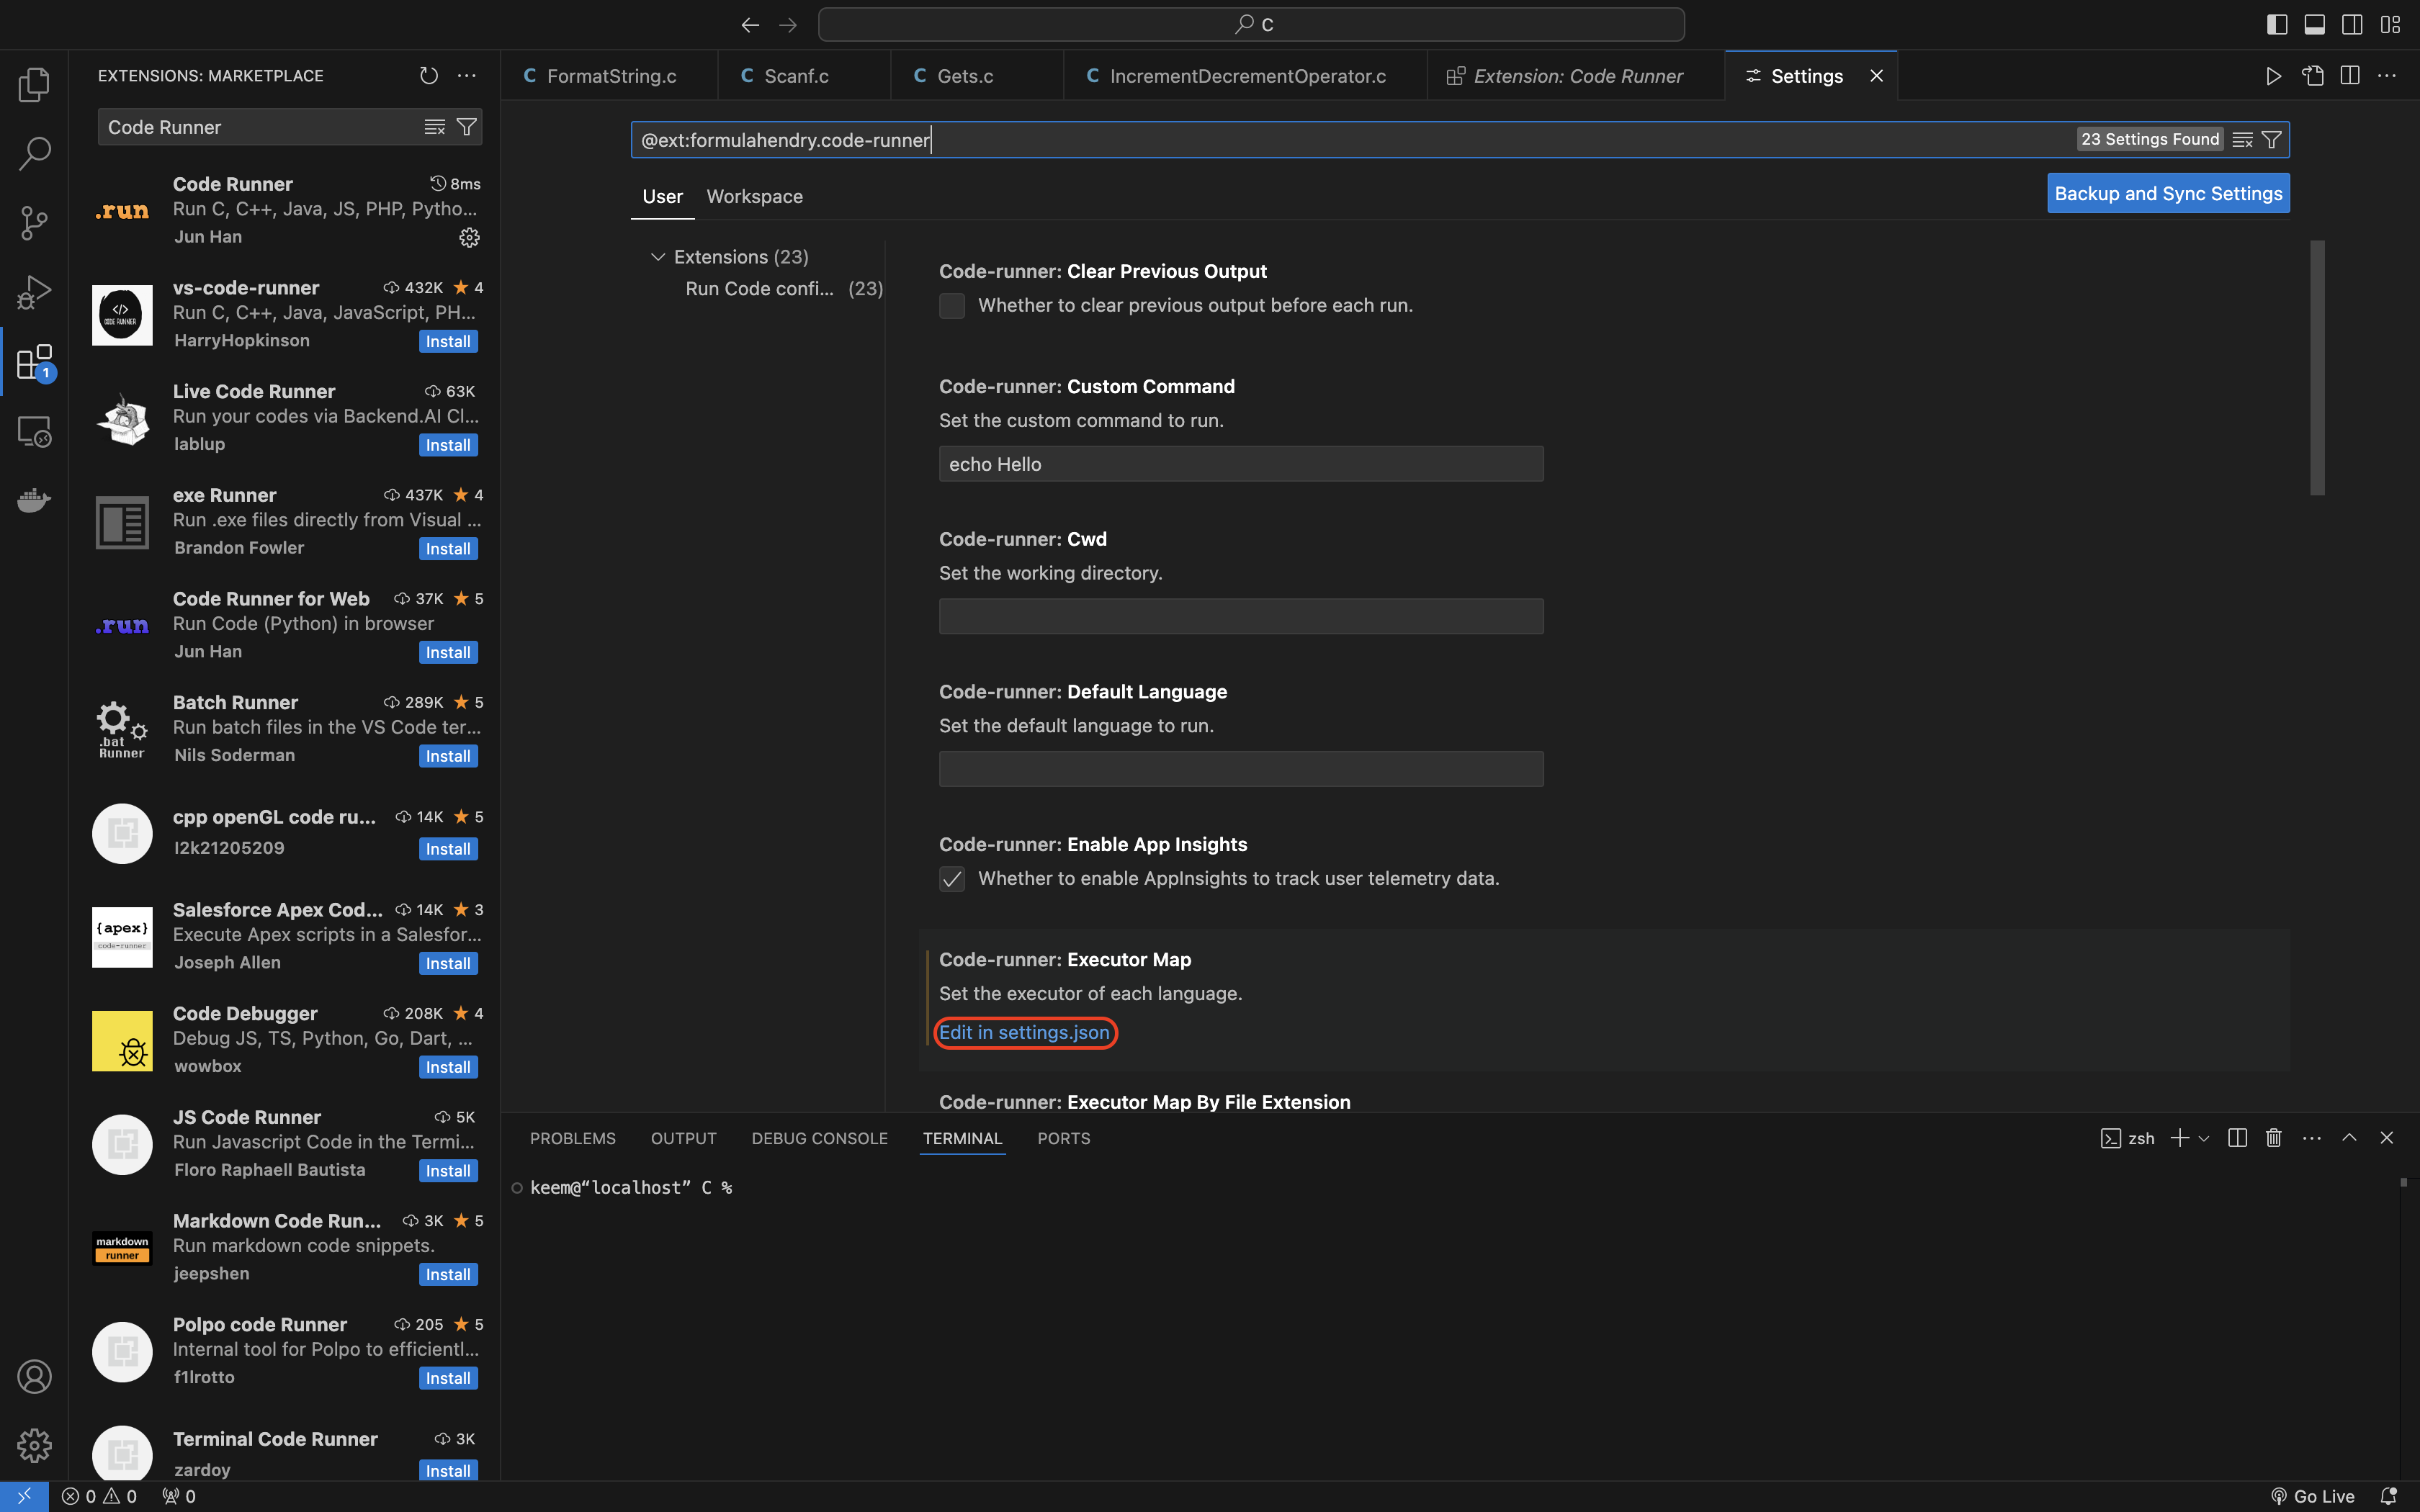Kill the terminal with trash icon
The image size is (2420, 1512).
click(2274, 1138)
